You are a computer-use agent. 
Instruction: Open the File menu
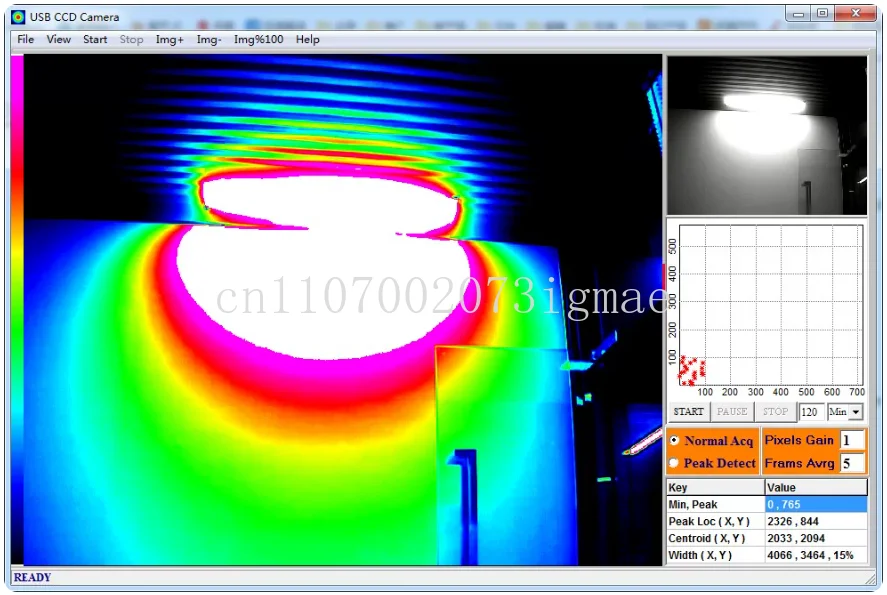[25, 40]
